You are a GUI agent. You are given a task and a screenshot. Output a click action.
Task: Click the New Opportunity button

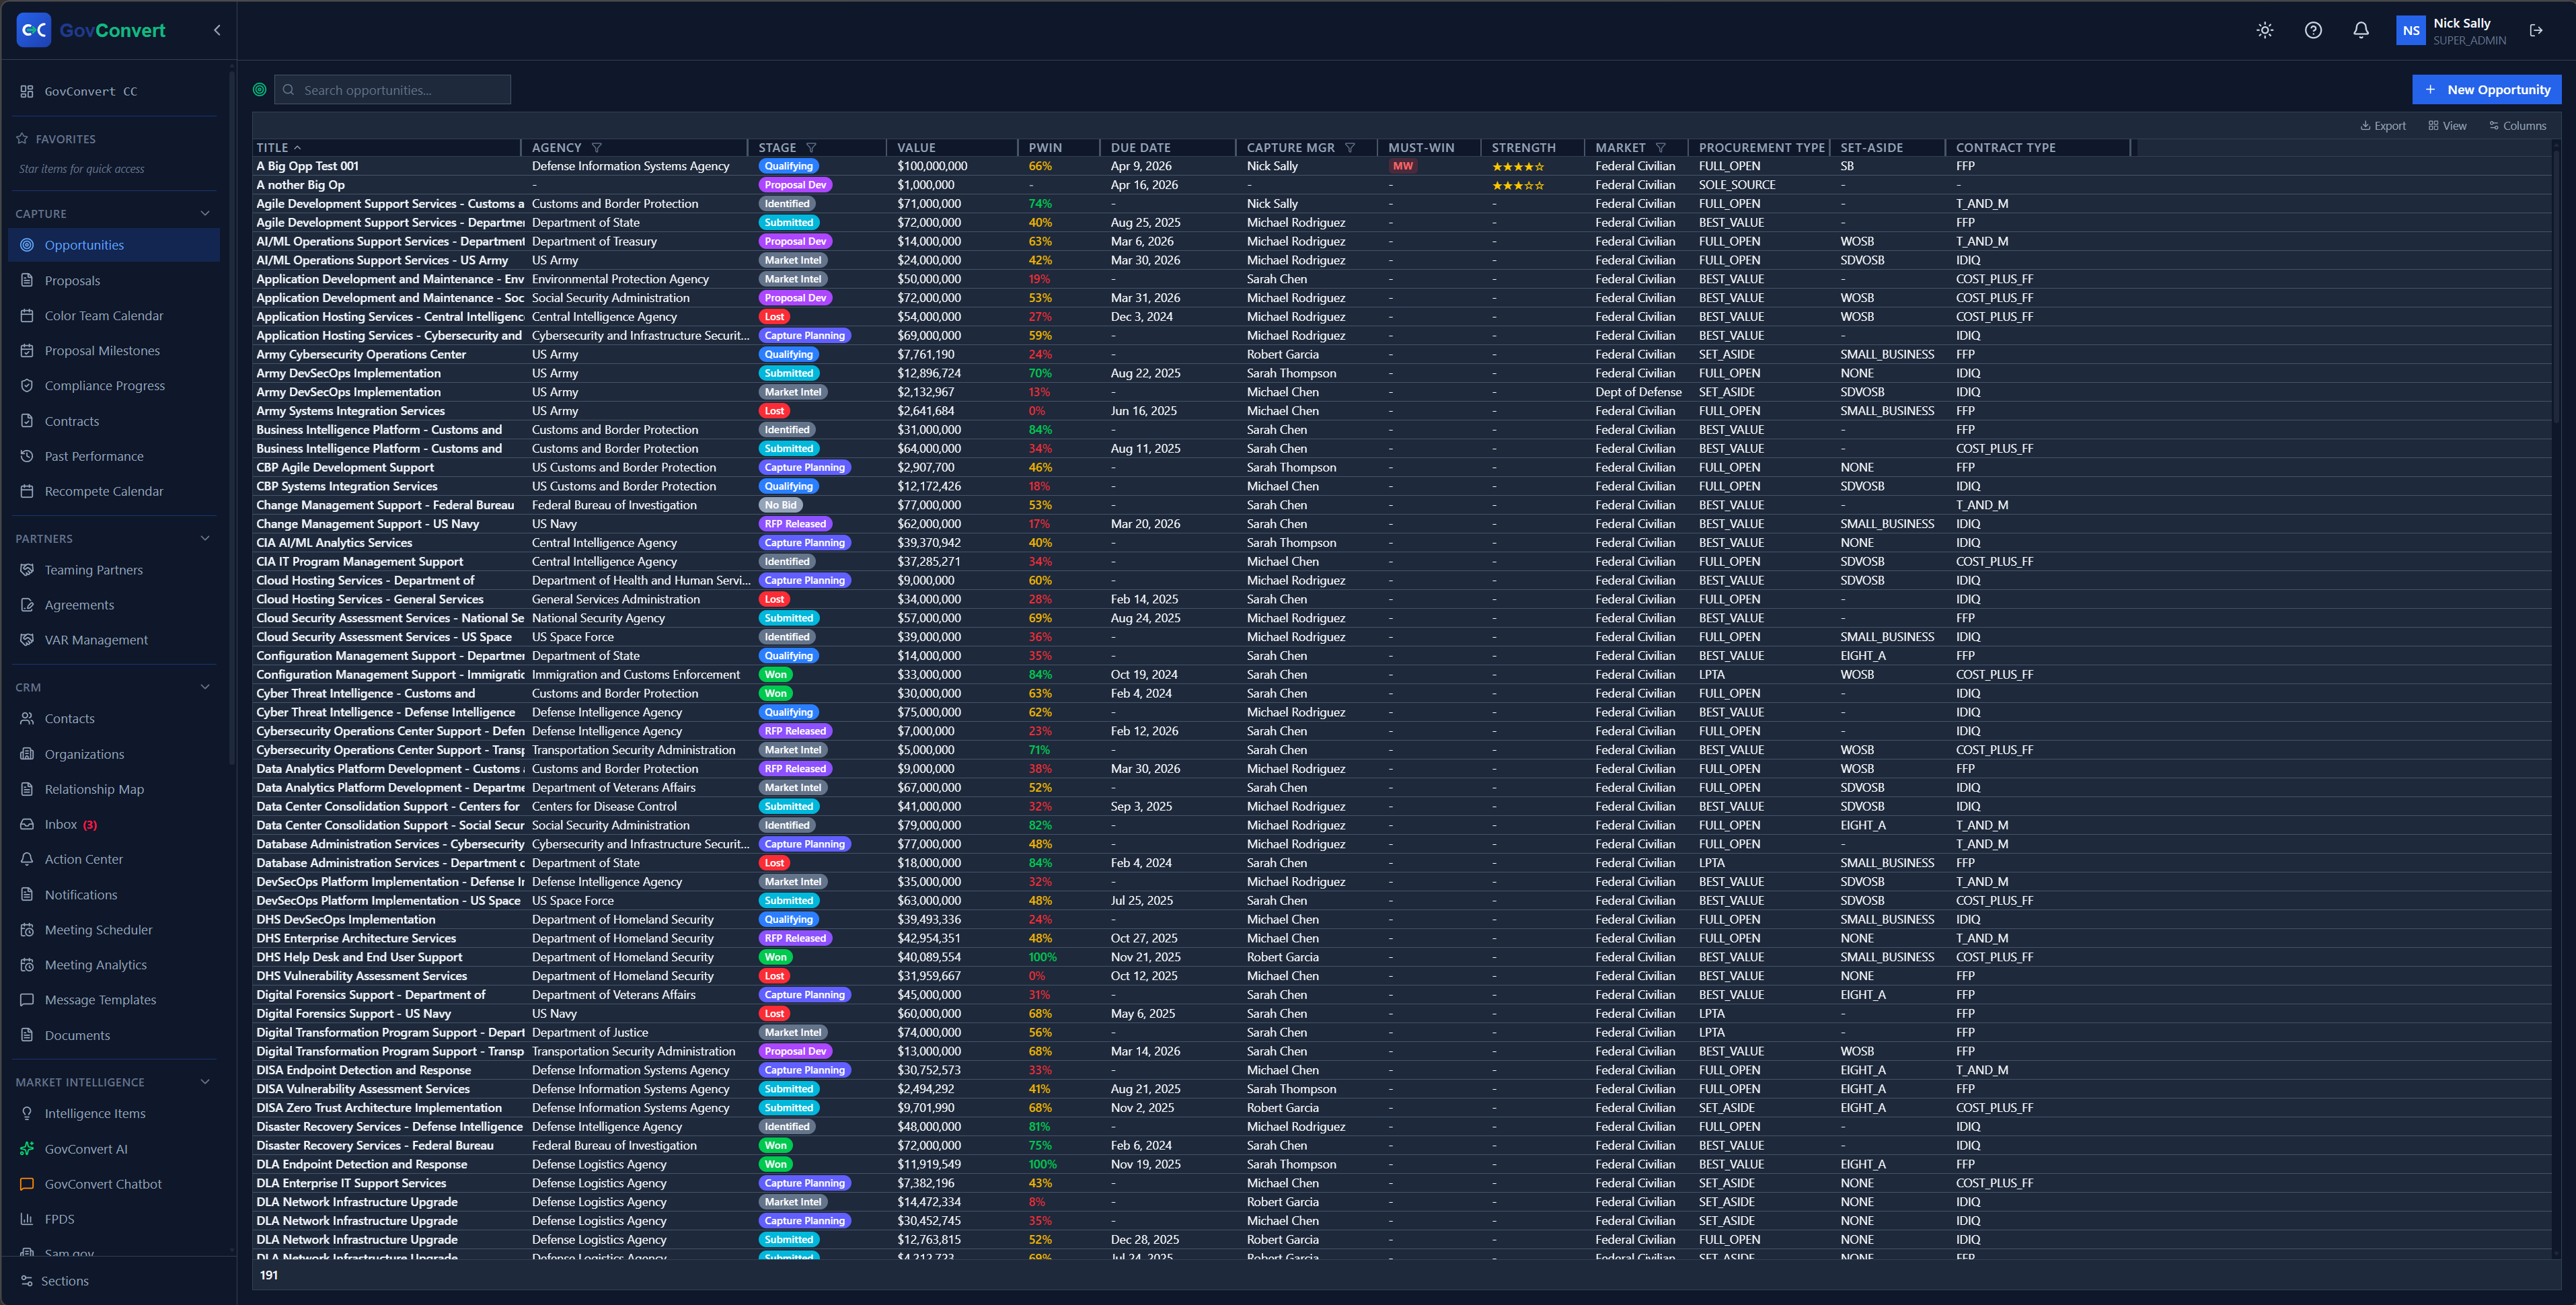[2486, 90]
